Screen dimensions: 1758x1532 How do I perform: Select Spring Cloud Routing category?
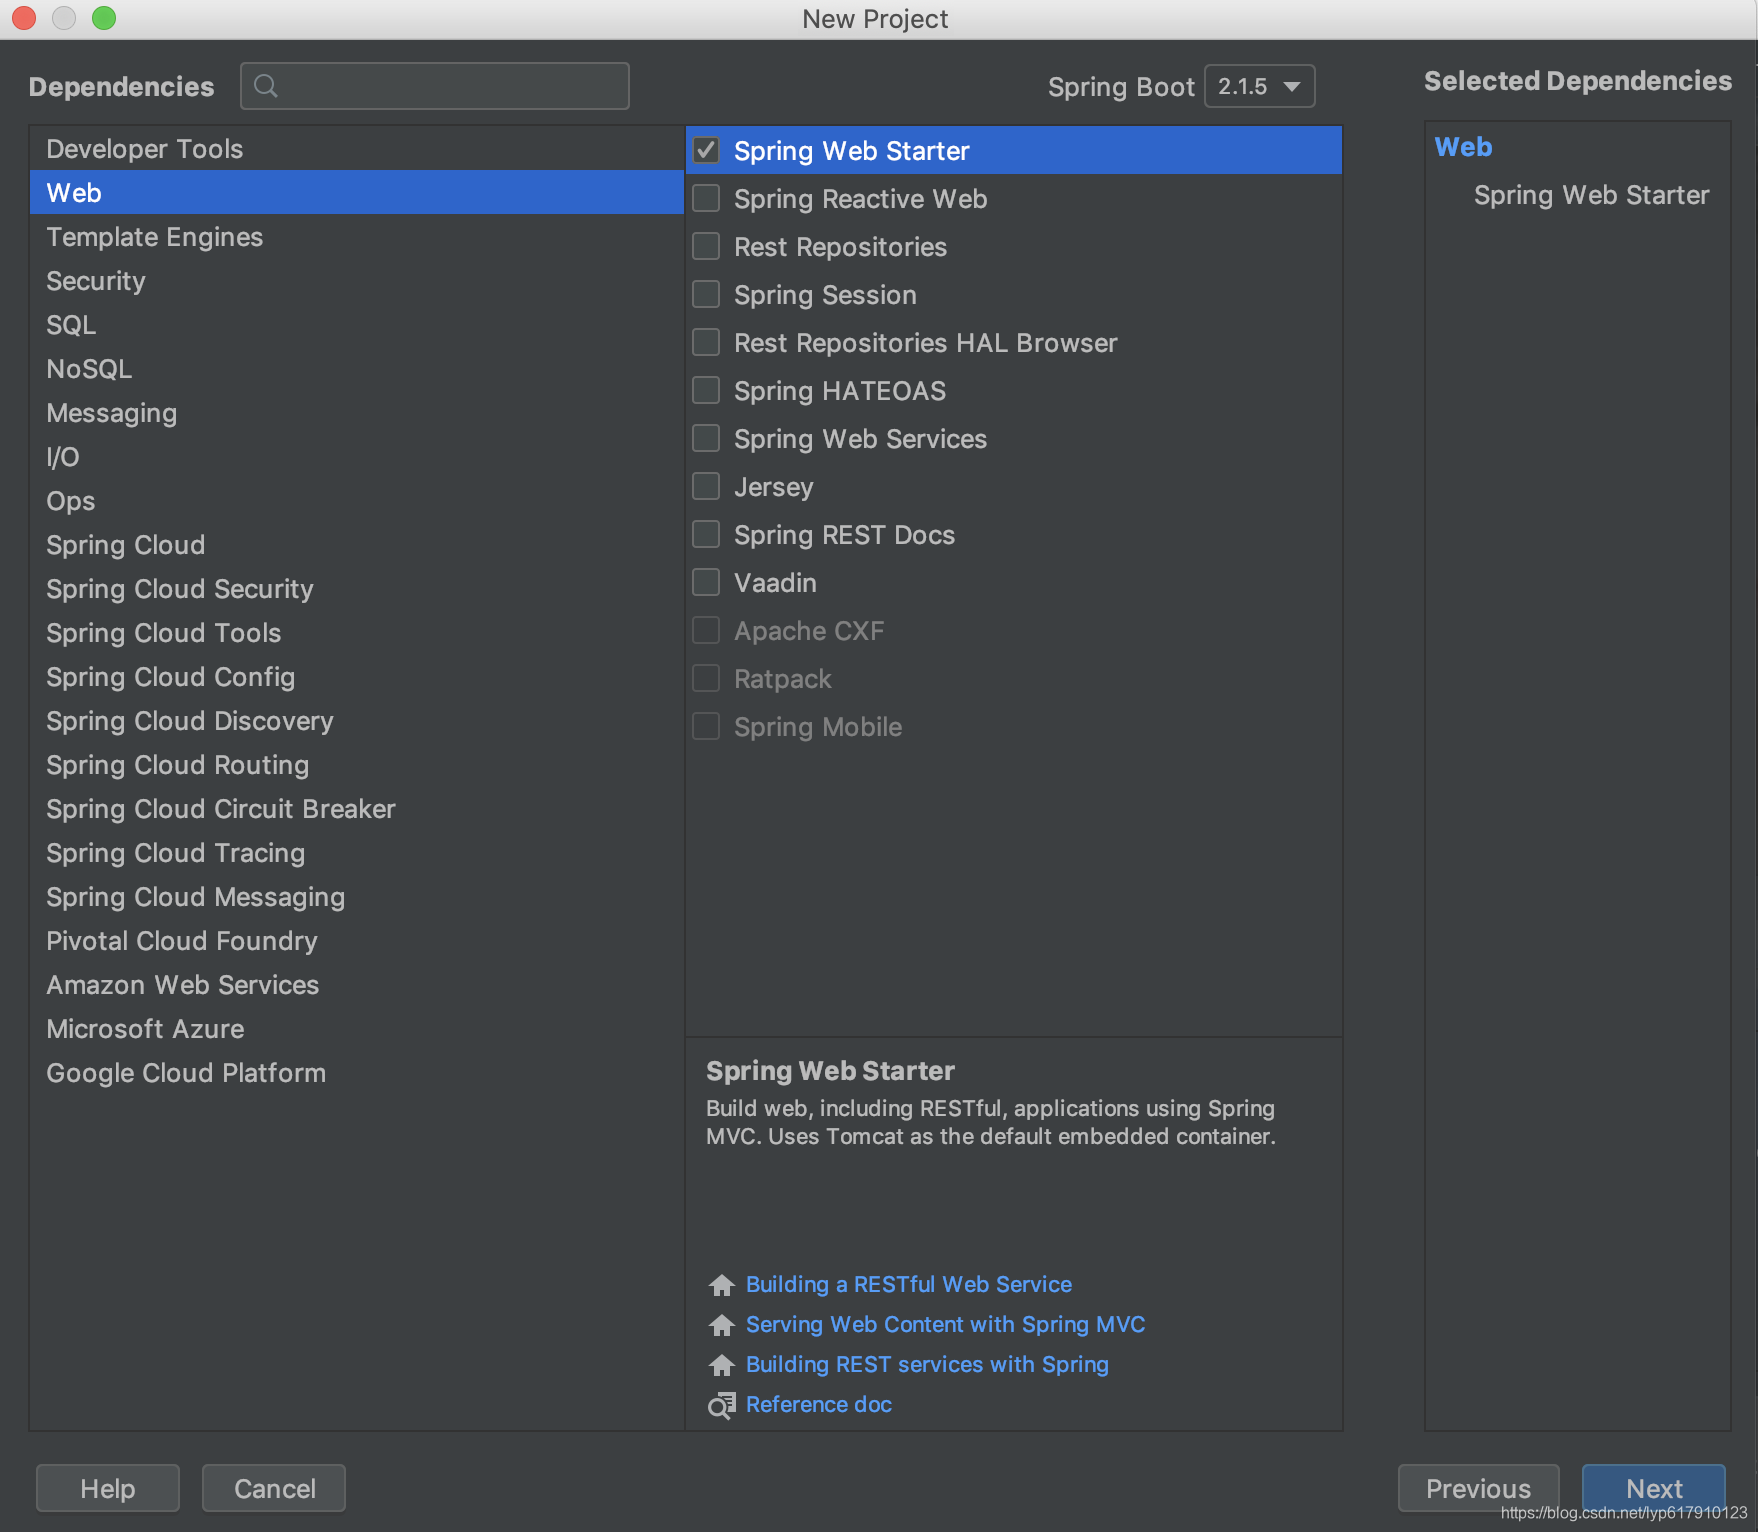coord(356,765)
